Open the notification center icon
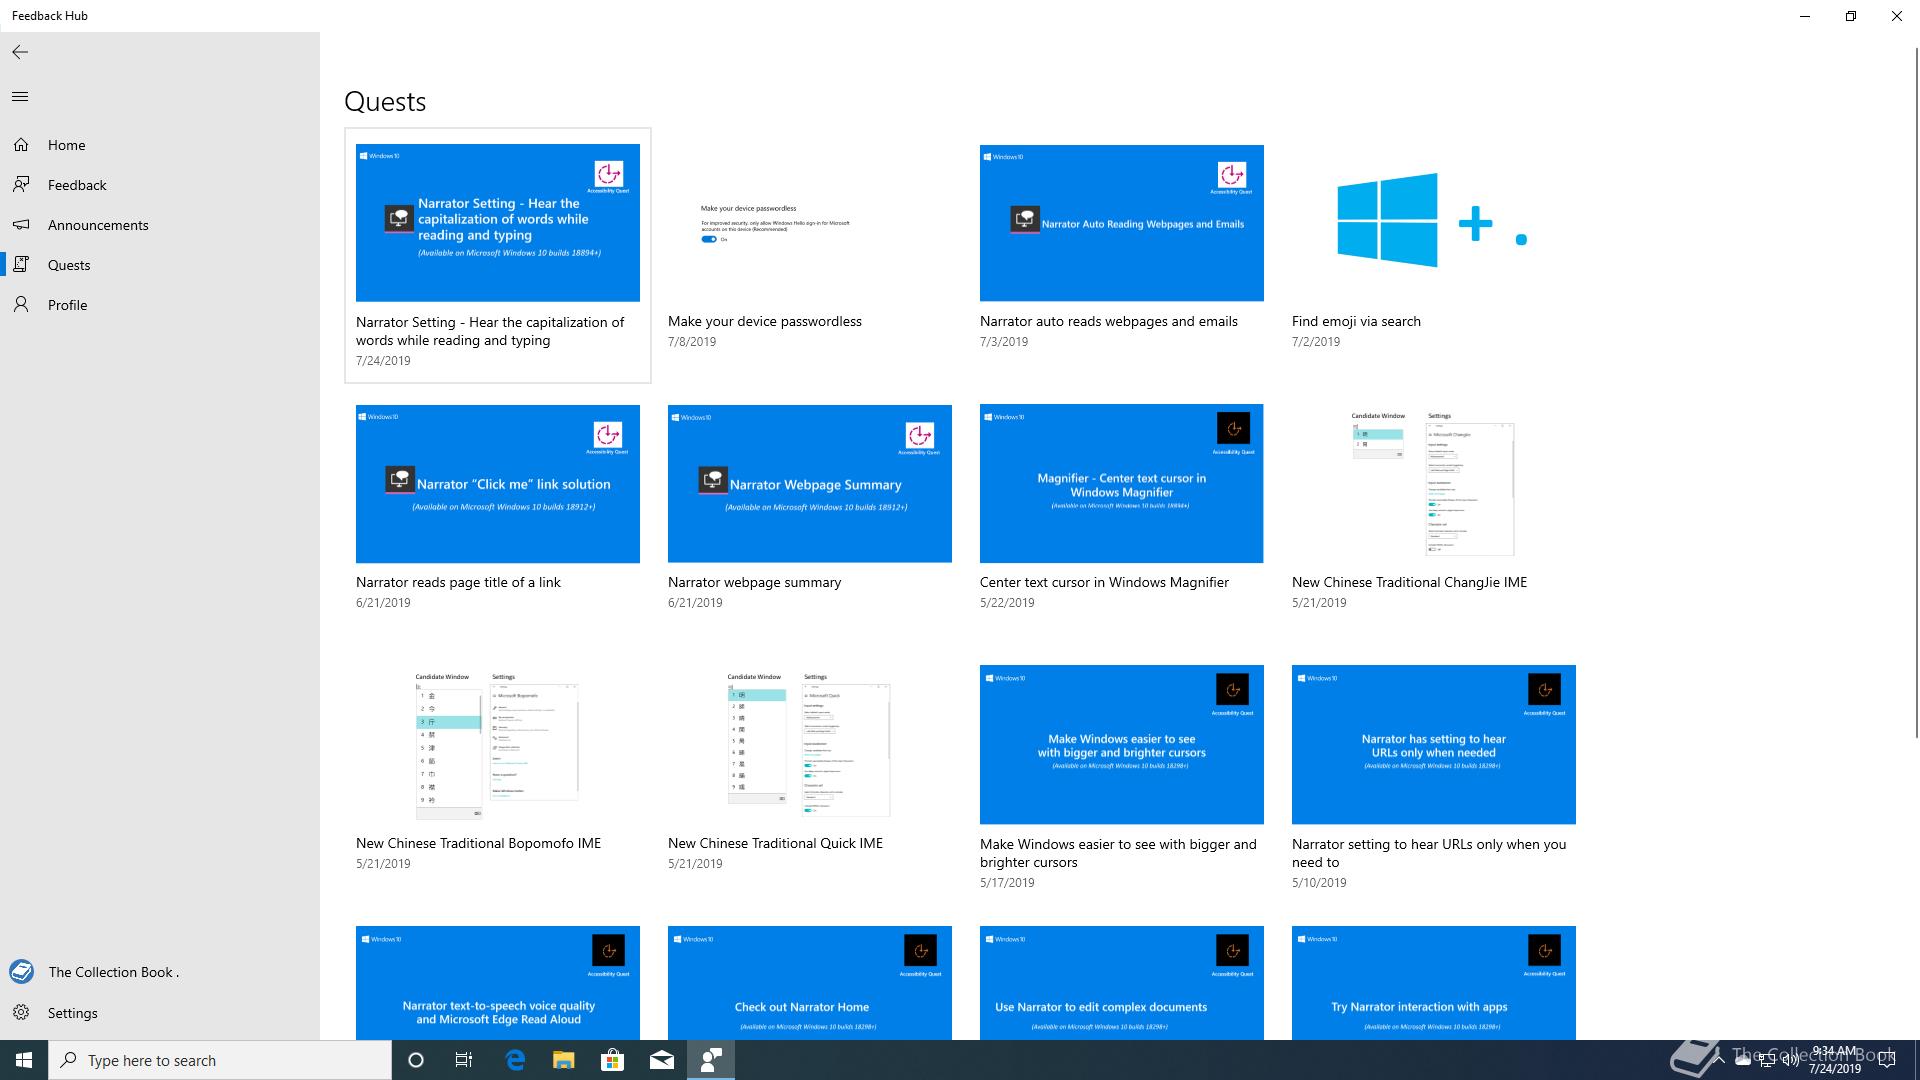The width and height of the screenshot is (1920, 1080). pos(1887,1060)
